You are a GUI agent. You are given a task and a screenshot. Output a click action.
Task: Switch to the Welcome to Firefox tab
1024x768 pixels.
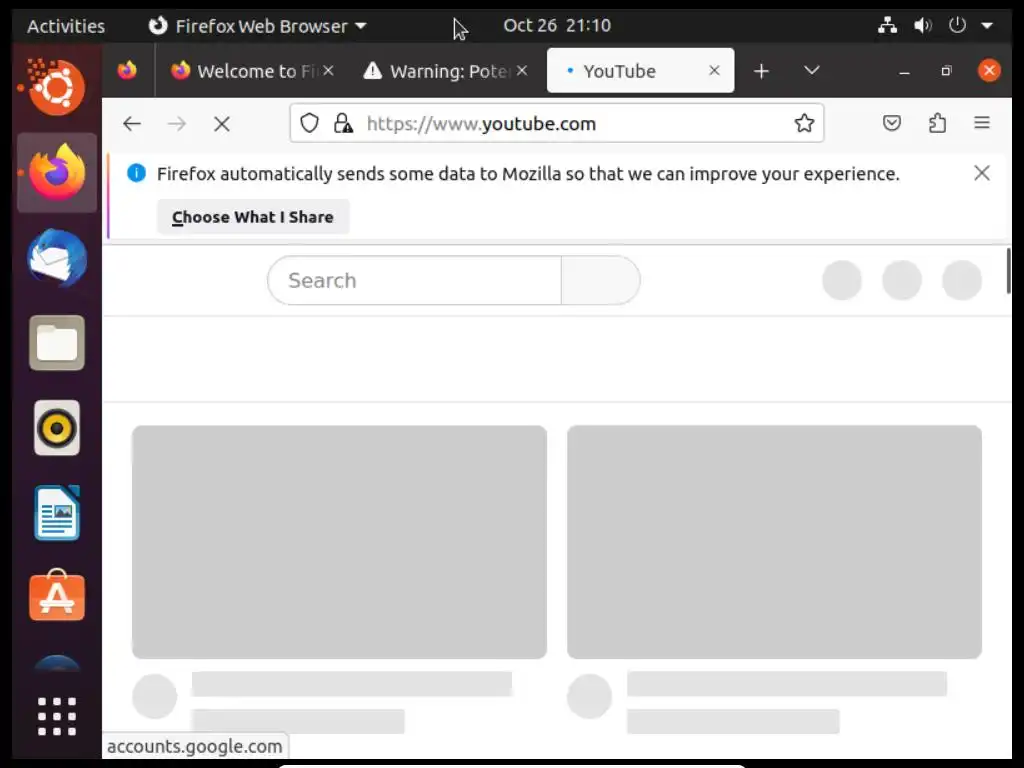point(252,71)
